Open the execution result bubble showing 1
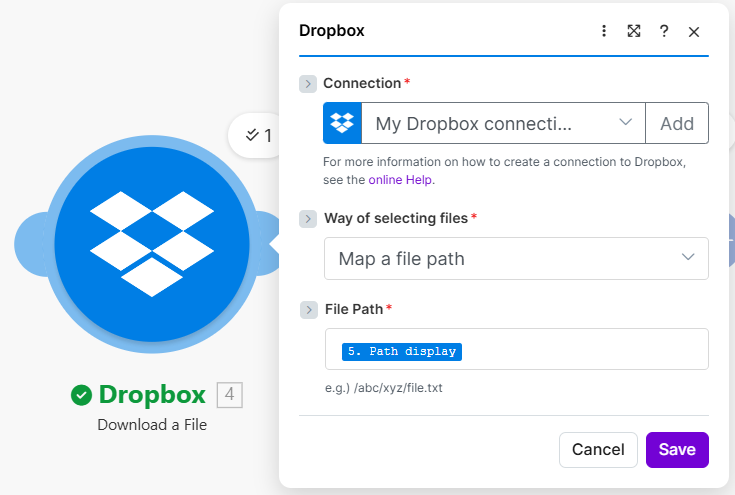The height and width of the screenshot is (495, 735). [x=257, y=135]
